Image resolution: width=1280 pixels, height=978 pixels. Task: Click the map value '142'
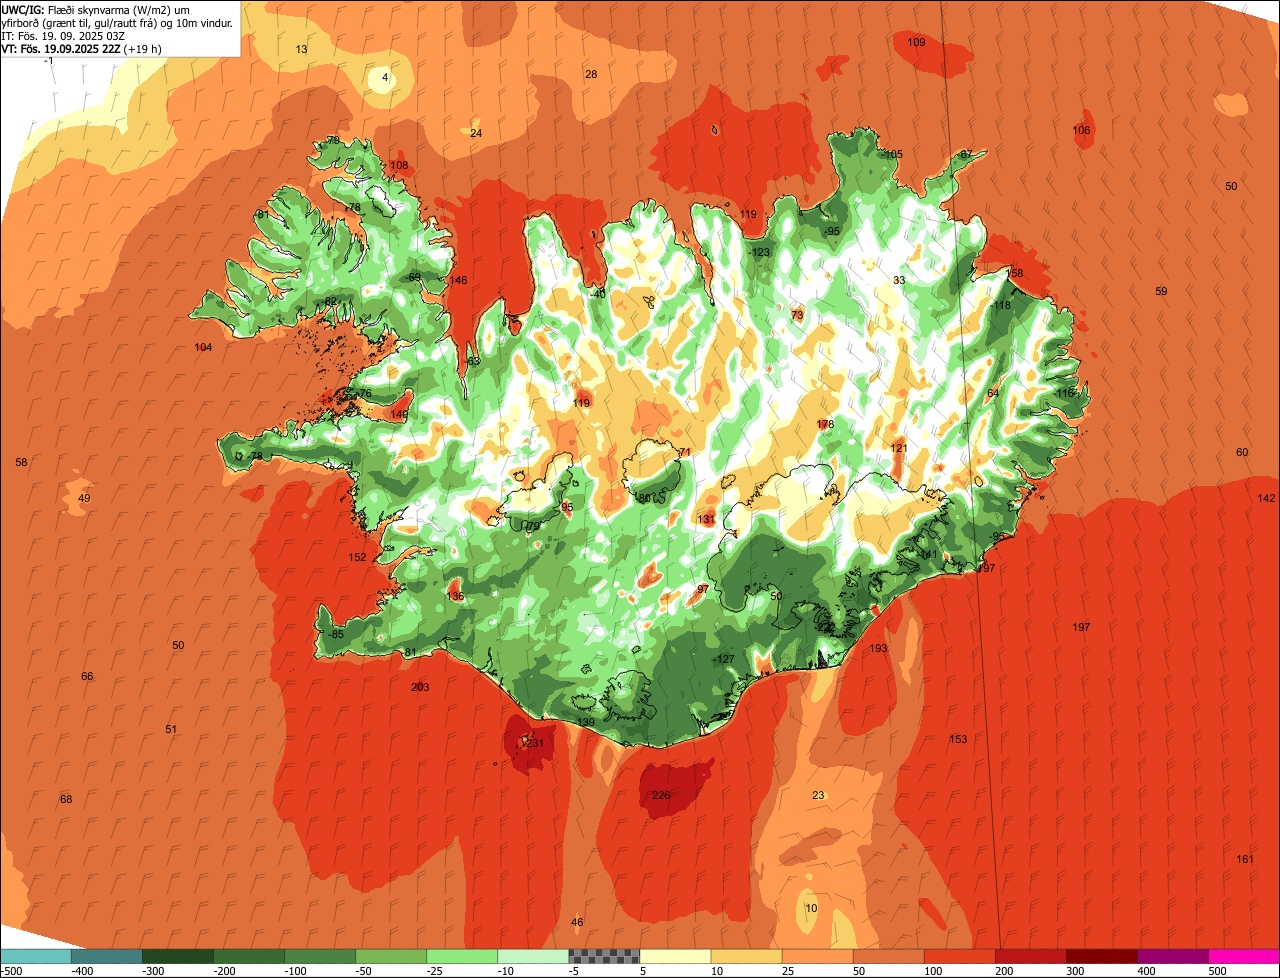[1266, 498]
